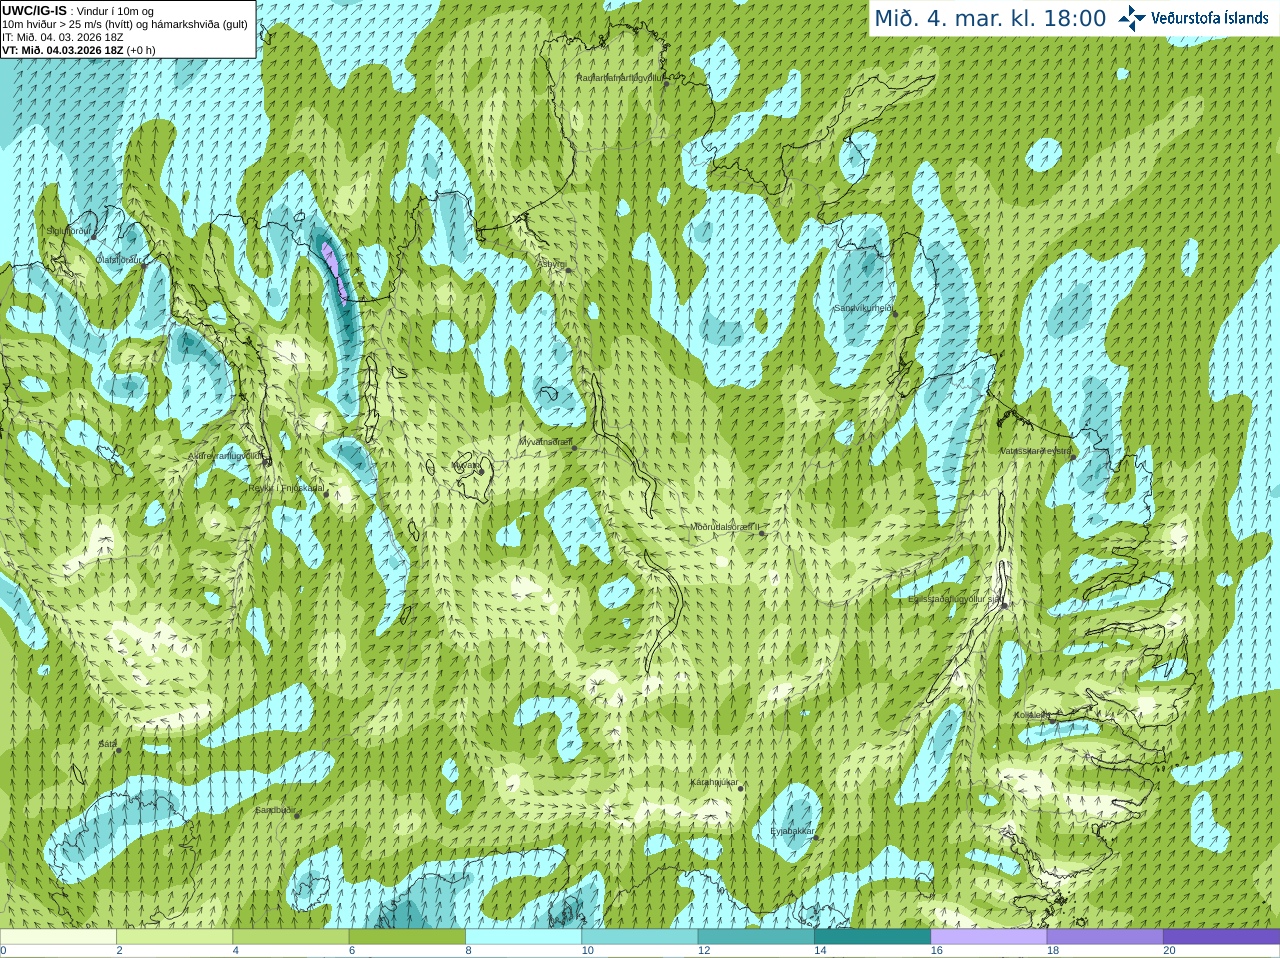
Task: Select the Sandbúðir station label
Action: pyautogui.click(x=275, y=810)
